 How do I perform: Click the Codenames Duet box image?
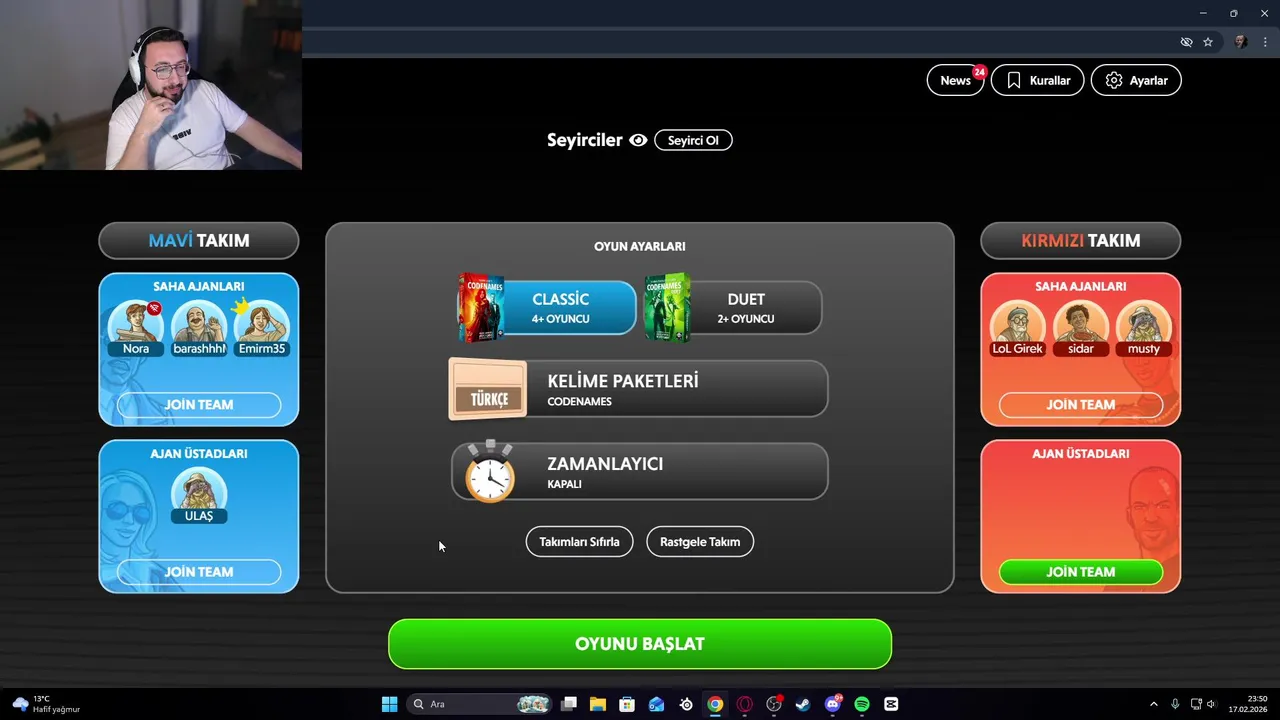(667, 308)
